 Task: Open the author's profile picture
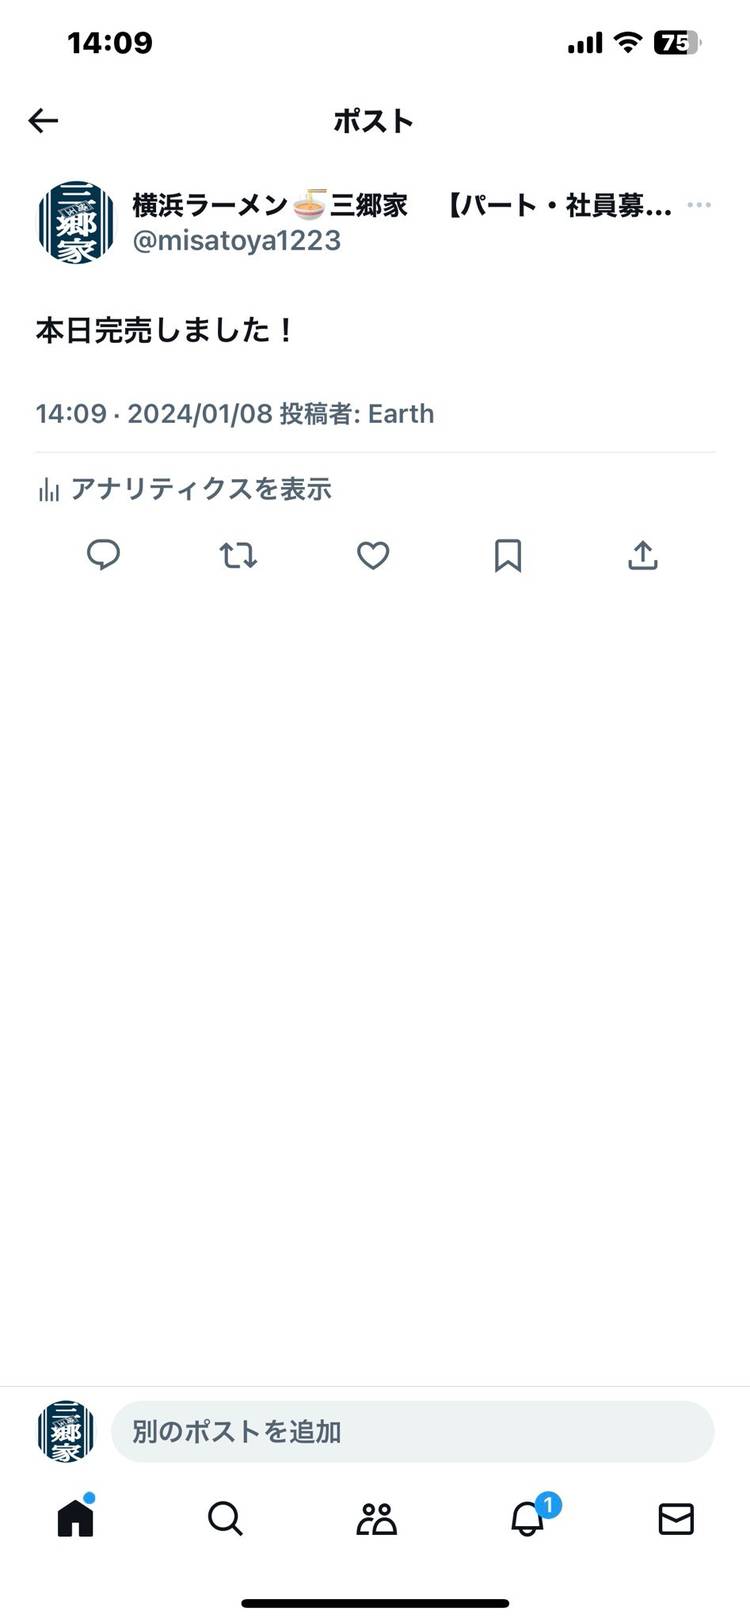tap(76, 222)
